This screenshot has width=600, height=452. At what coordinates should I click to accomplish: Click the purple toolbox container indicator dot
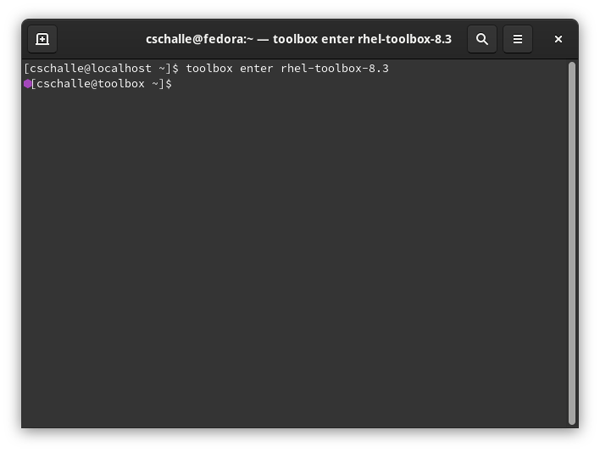[x=27, y=84]
